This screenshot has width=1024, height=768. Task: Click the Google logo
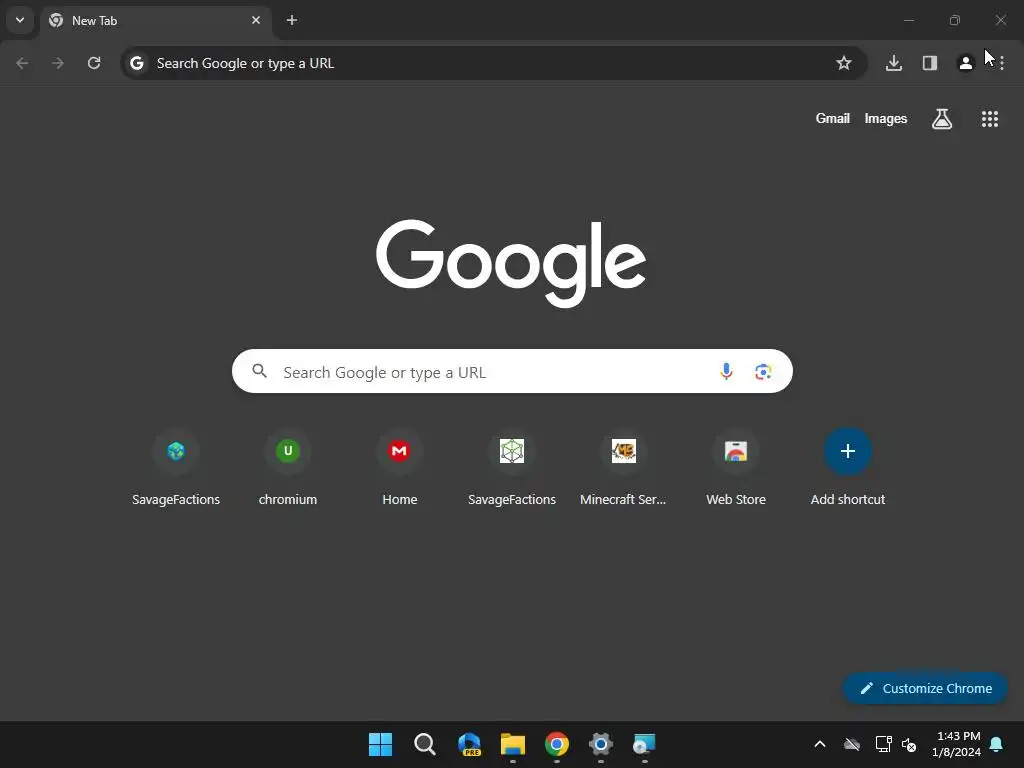pyautogui.click(x=511, y=263)
